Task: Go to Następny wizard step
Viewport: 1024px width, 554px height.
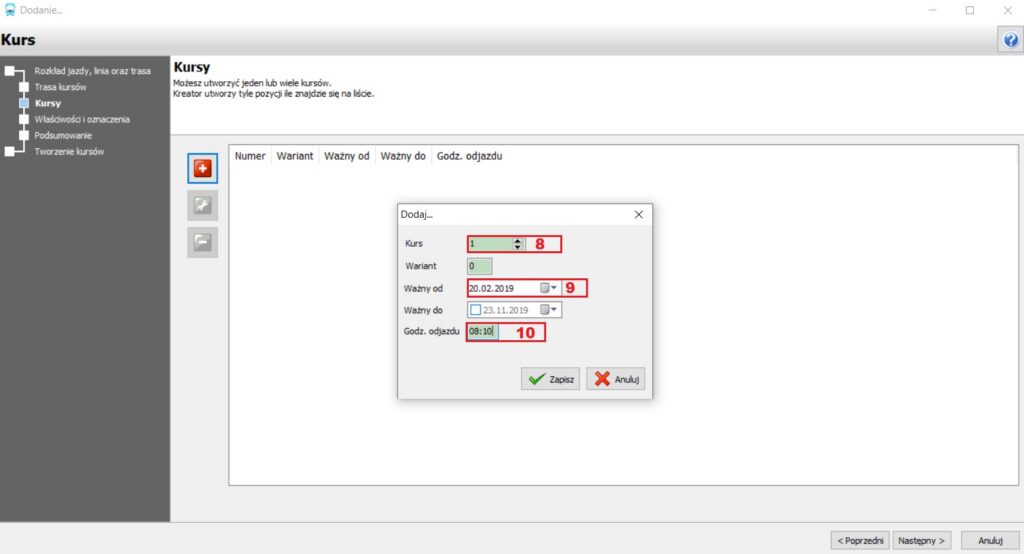Action: [x=921, y=540]
